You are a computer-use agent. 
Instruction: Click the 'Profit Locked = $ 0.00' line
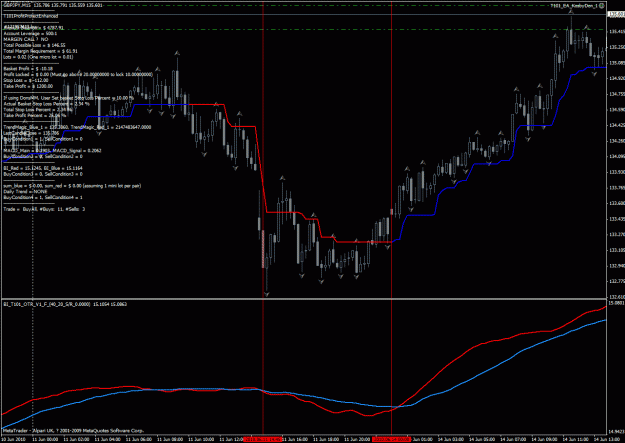78,75
